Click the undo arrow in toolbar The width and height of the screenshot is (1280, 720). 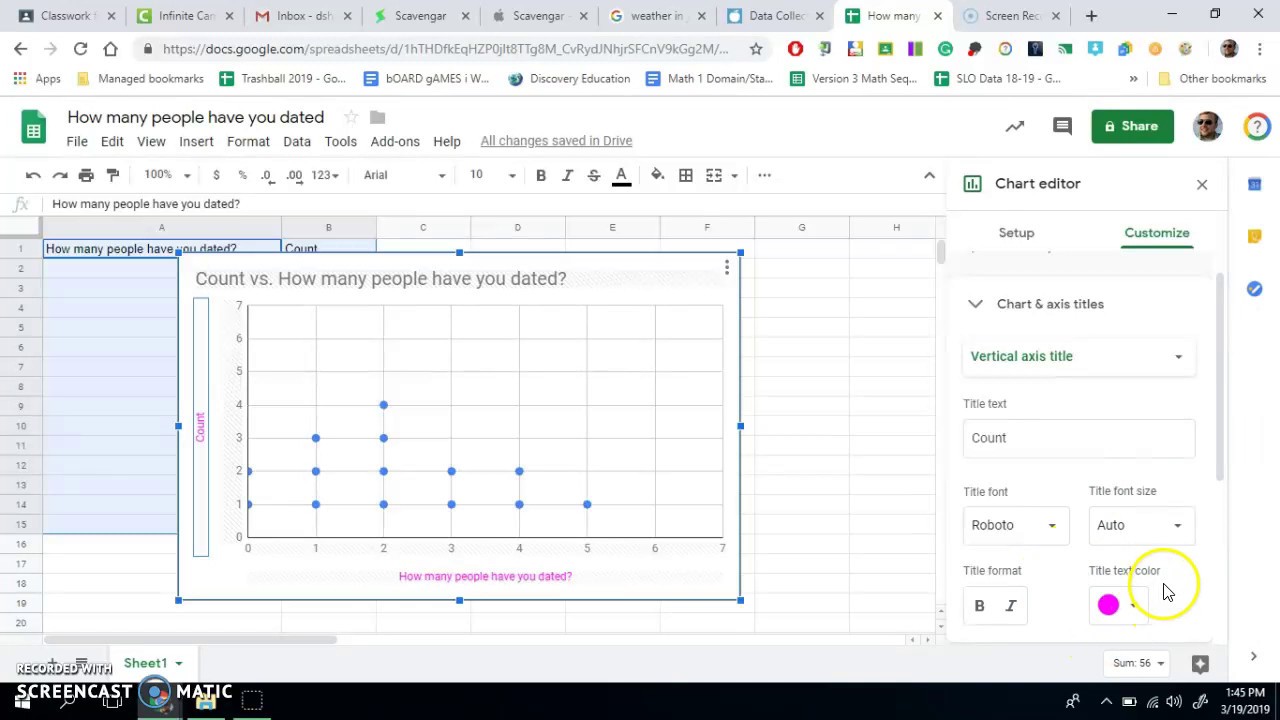click(33, 175)
